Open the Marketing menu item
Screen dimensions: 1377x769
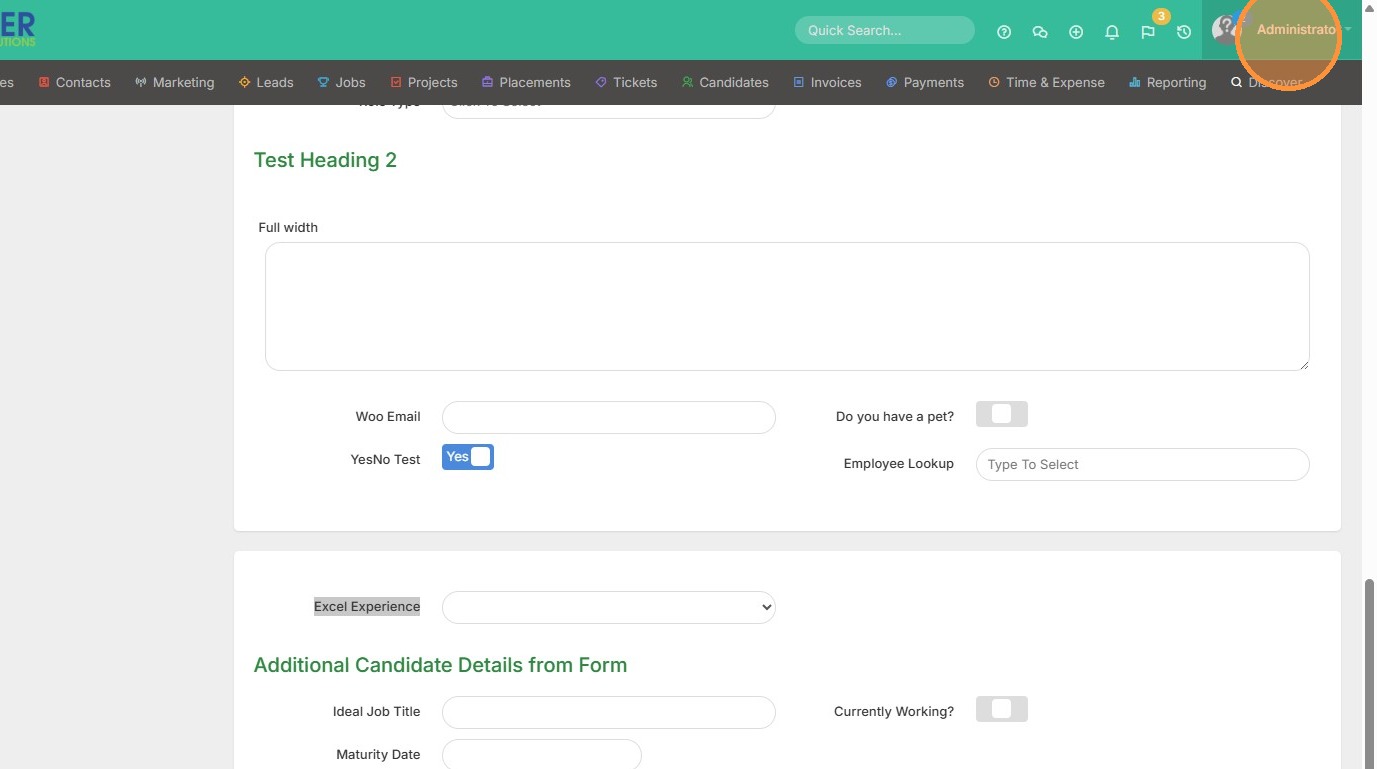(175, 82)
